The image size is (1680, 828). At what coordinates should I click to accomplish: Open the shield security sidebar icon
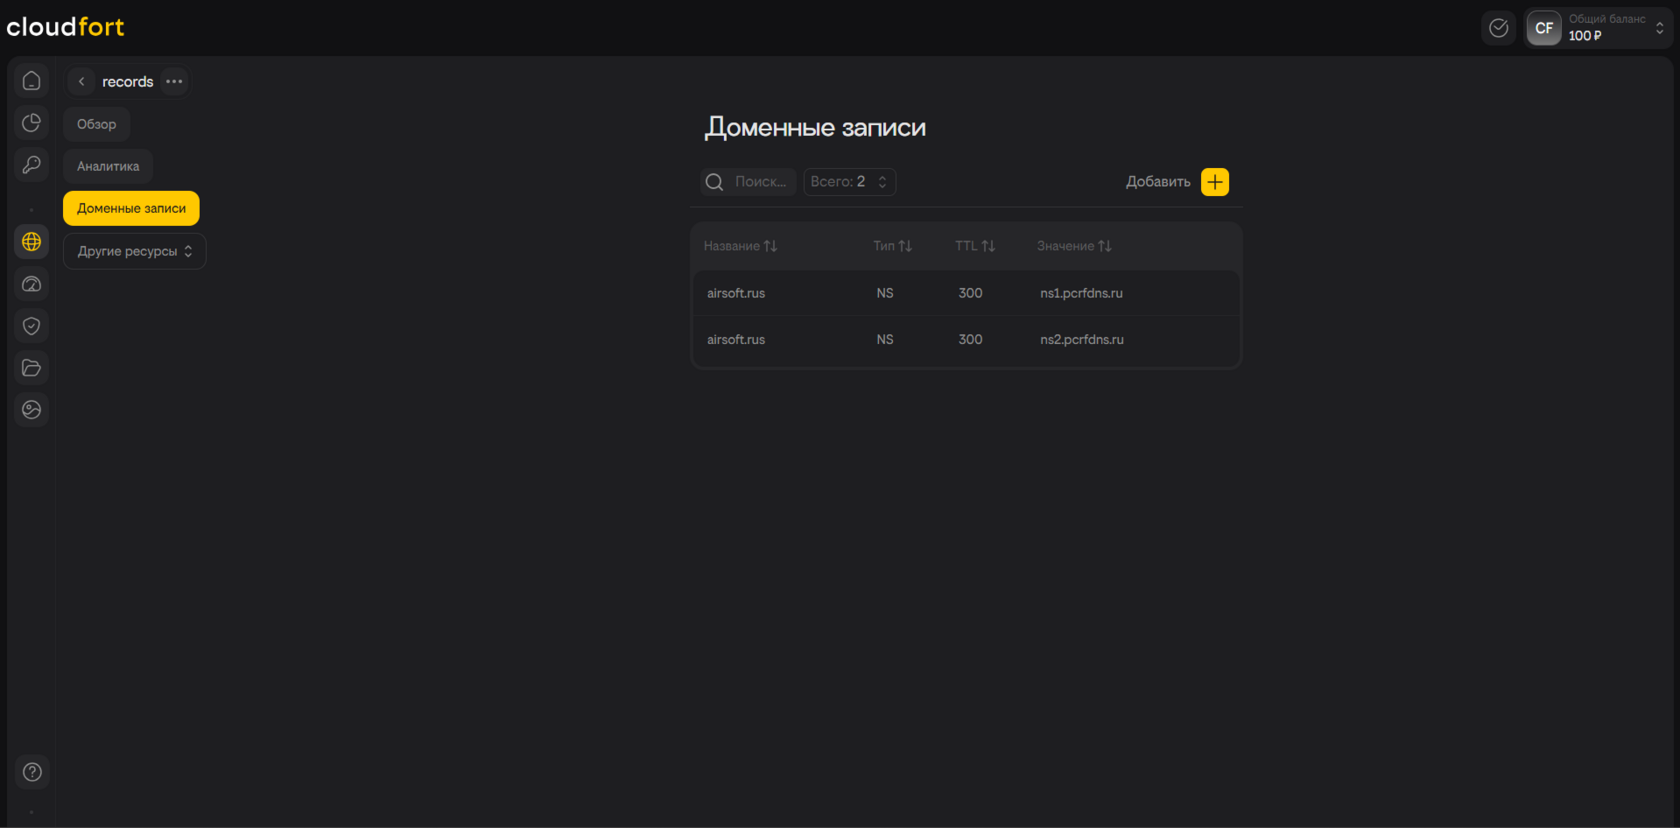[x=32, y=326]
